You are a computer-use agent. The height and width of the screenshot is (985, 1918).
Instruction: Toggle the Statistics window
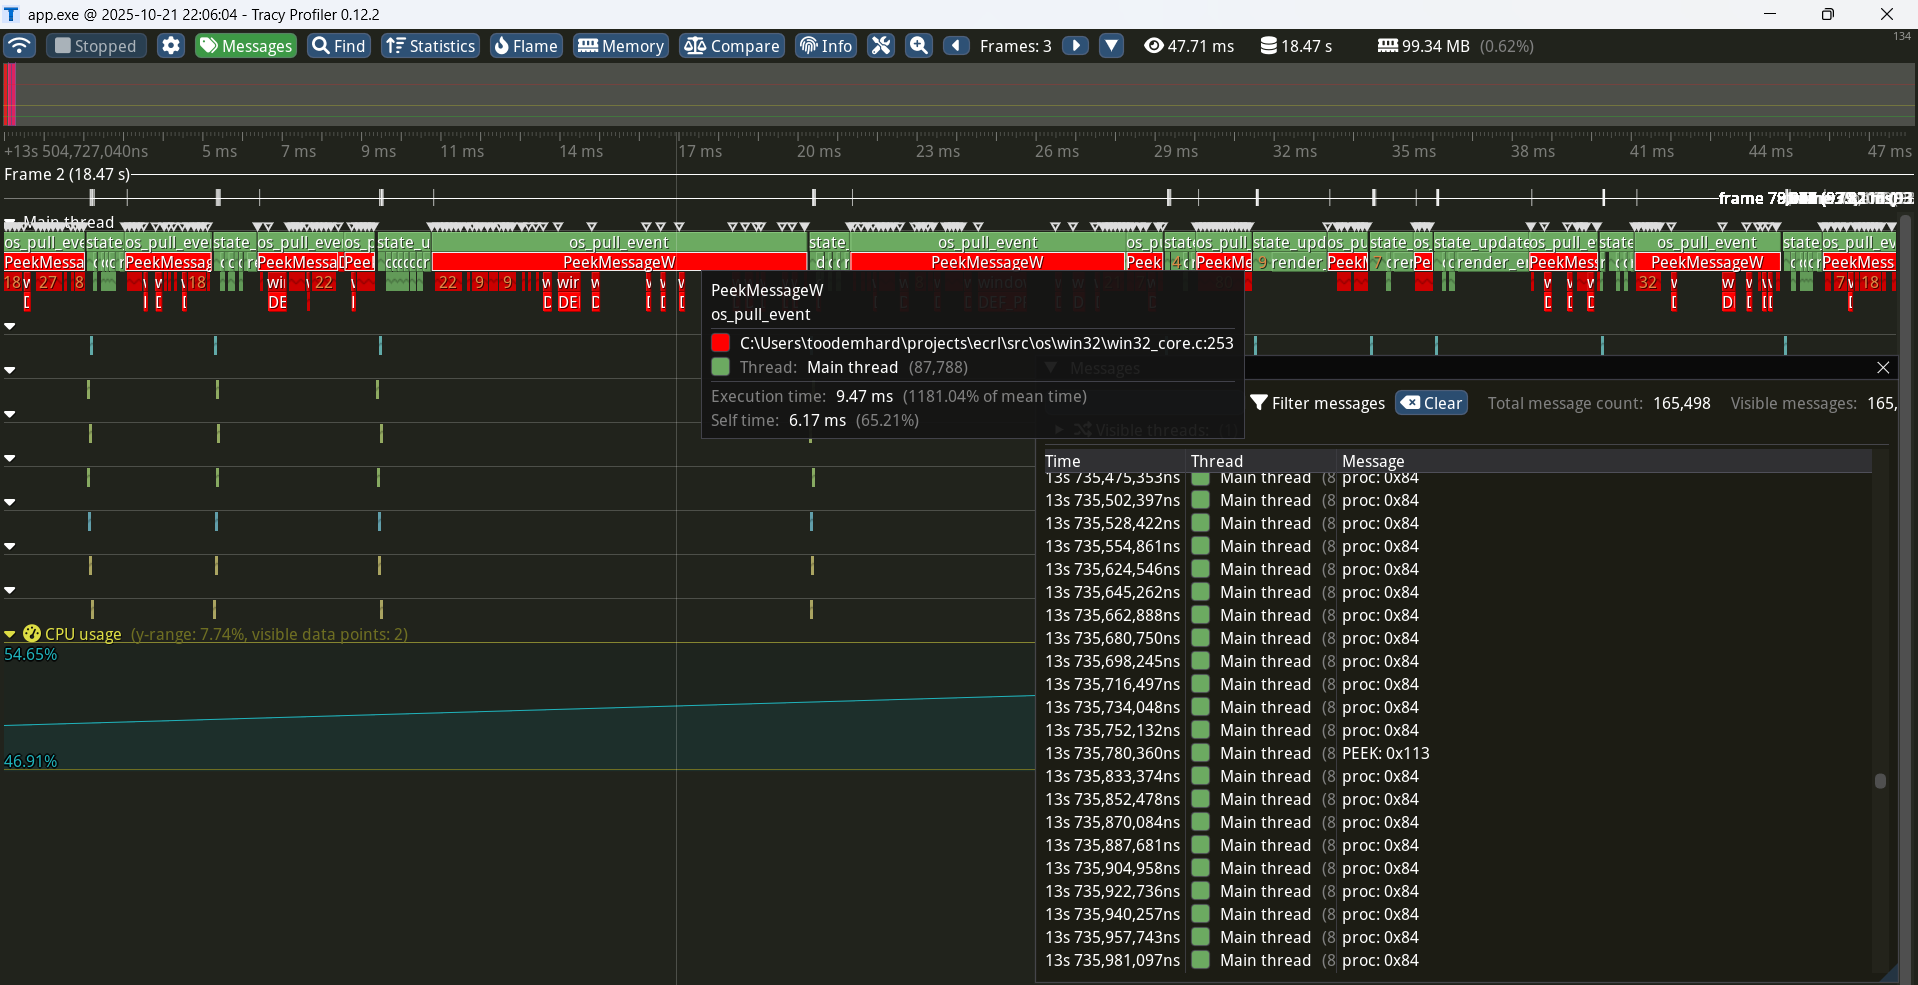click(430, 46)
